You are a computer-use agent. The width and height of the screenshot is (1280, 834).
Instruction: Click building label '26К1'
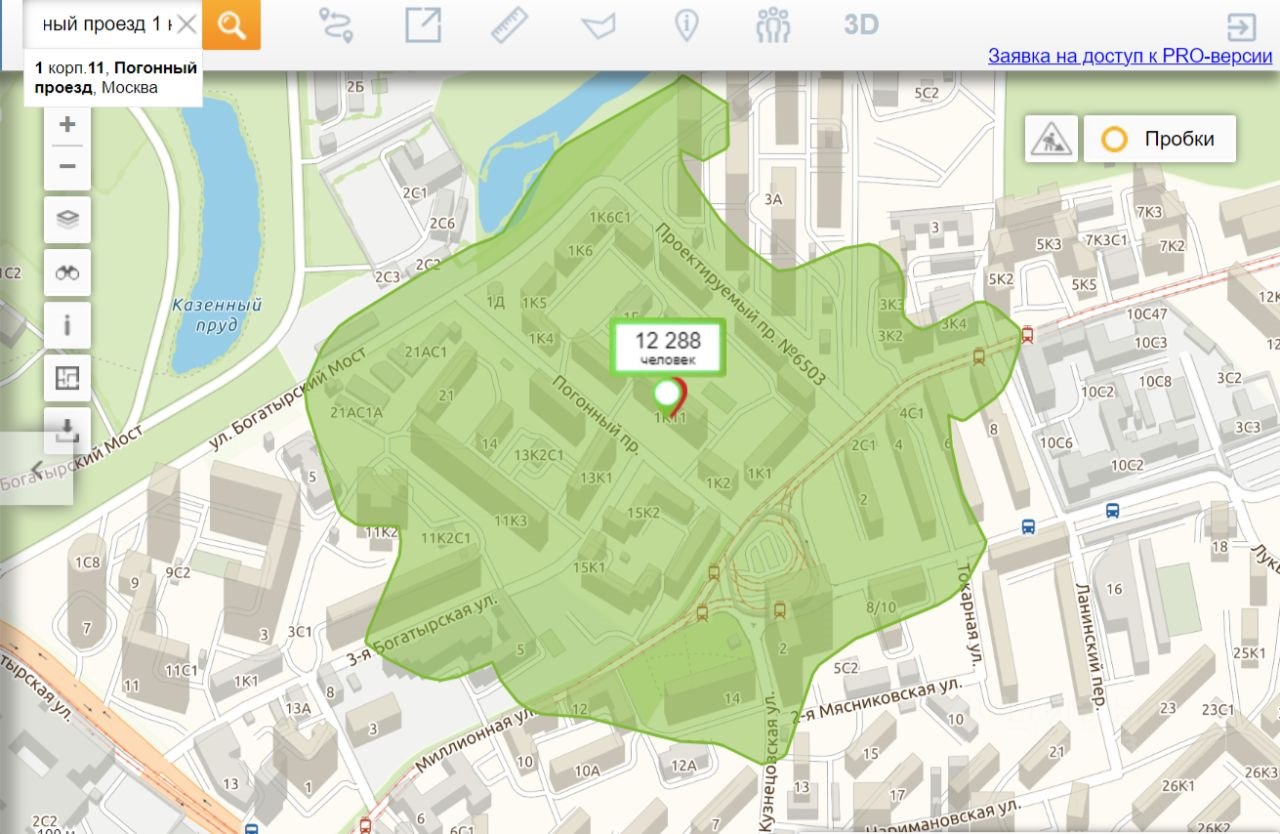[x=1179, y=786]
